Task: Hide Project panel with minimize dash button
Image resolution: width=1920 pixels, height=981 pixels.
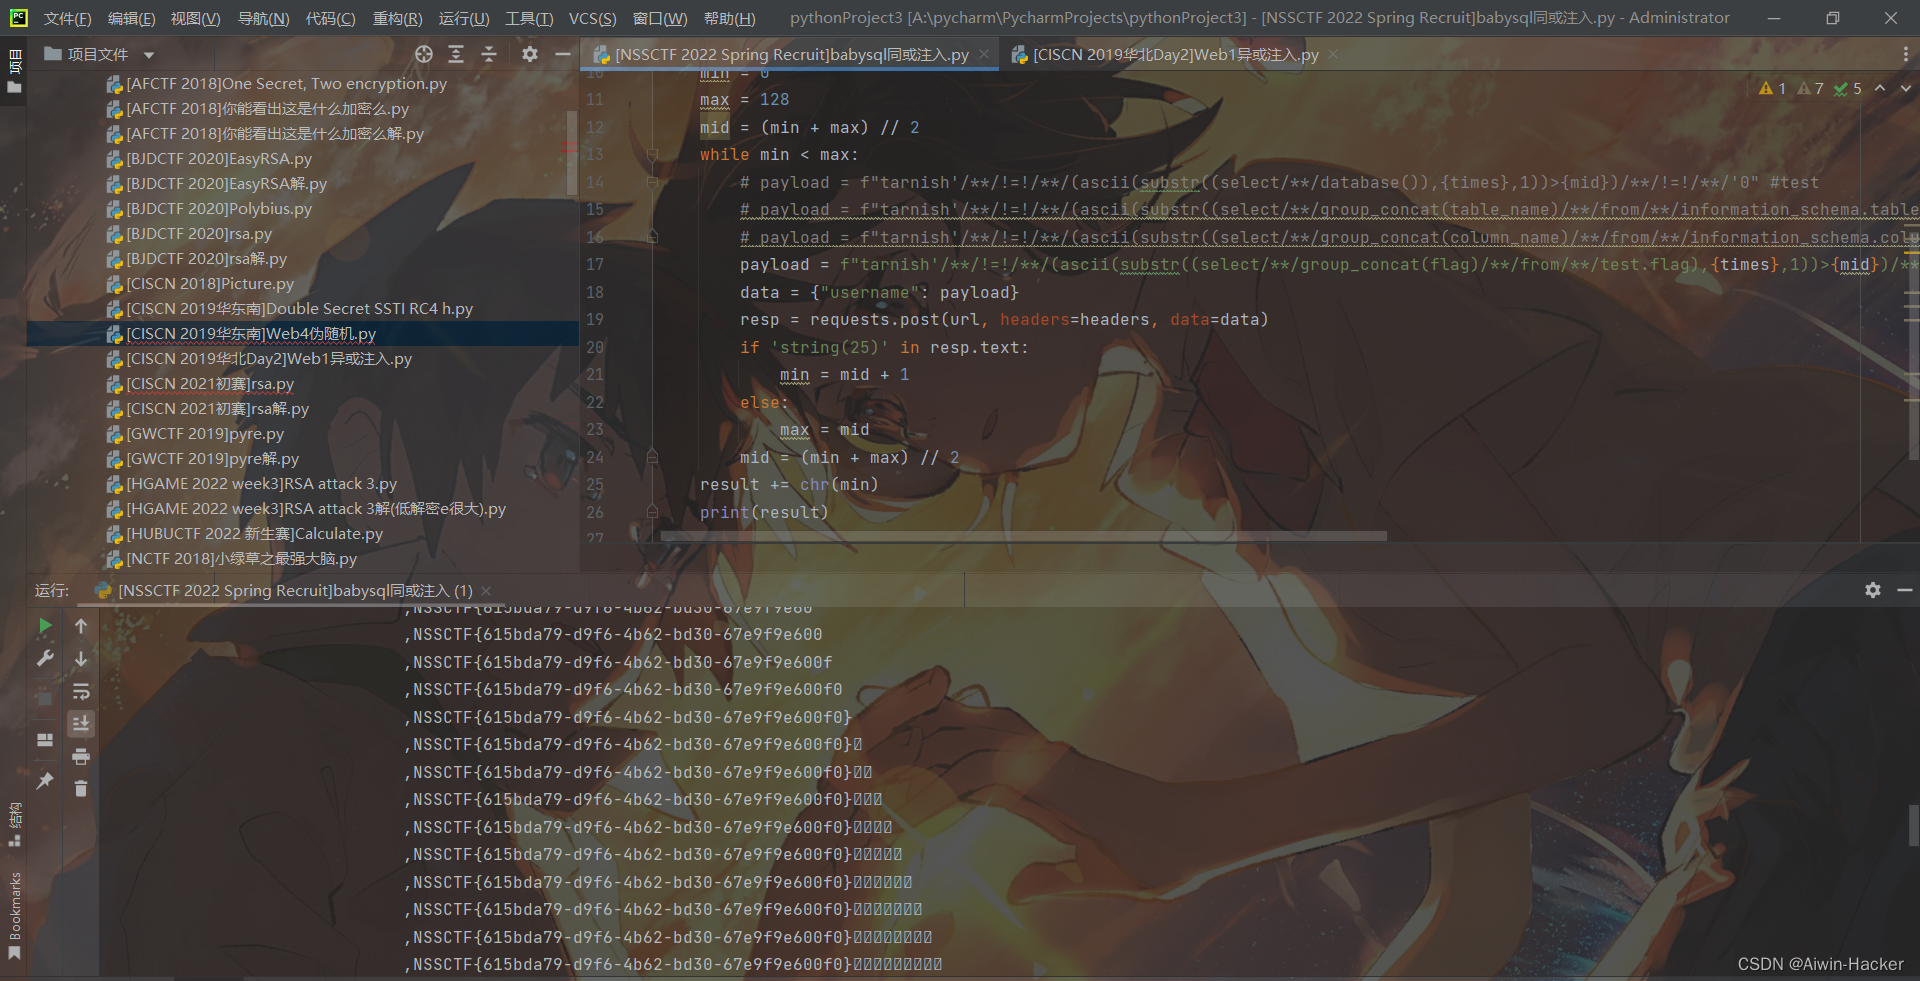Action: coord(562,55)
